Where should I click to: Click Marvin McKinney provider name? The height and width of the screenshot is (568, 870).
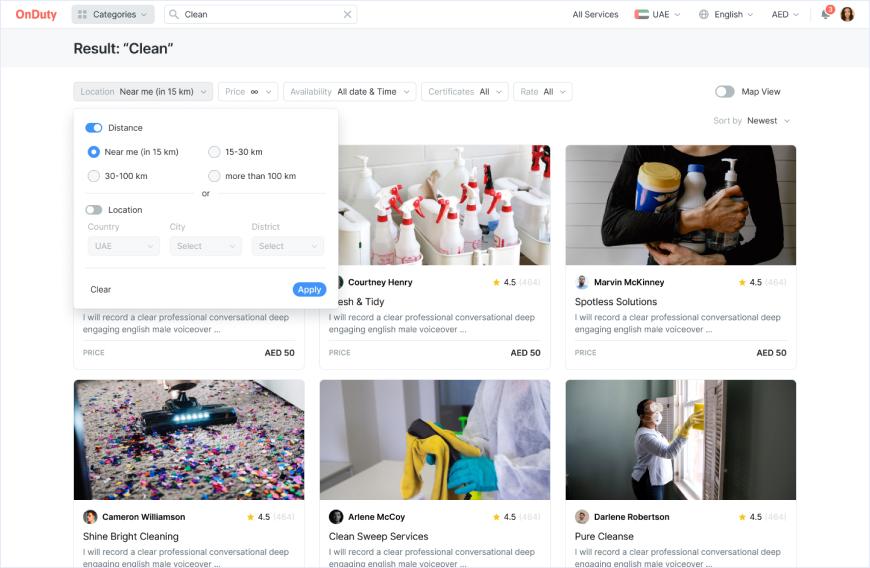pos(629,282)
